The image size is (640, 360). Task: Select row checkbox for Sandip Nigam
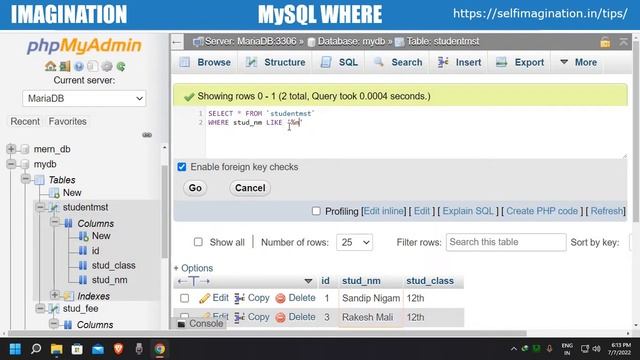(x=184, y=298)
